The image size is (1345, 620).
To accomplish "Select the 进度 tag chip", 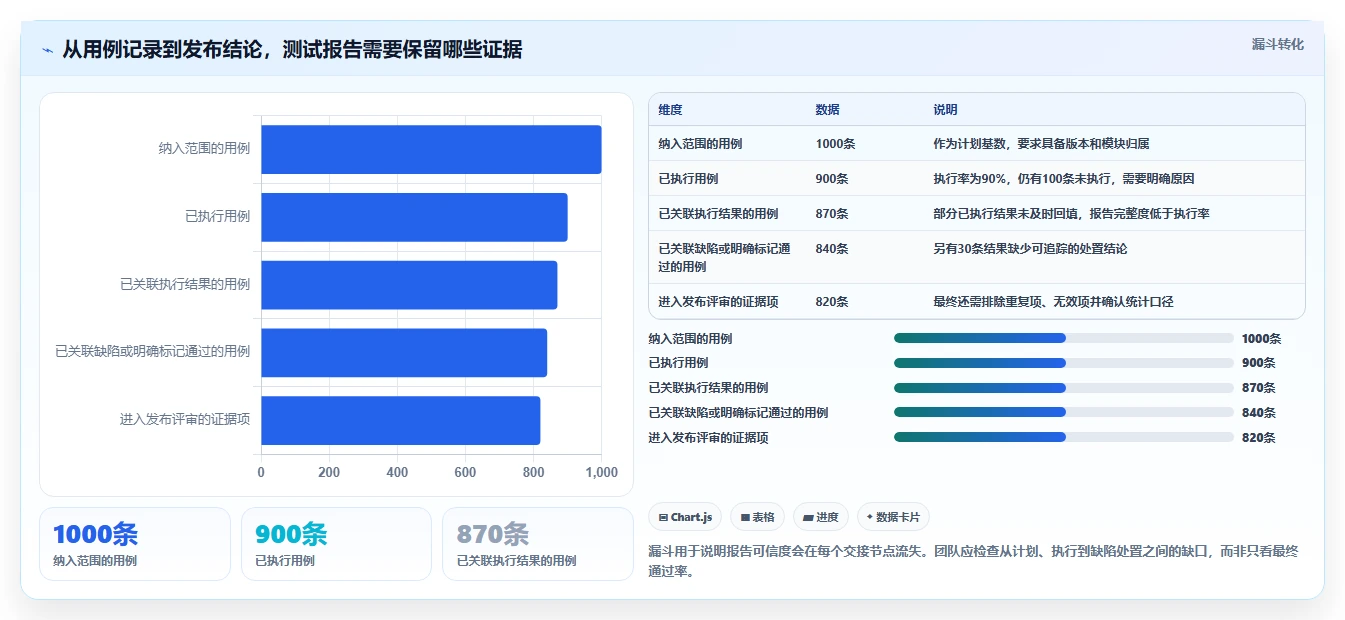I will pyautogui.click(x=820, y=517).
